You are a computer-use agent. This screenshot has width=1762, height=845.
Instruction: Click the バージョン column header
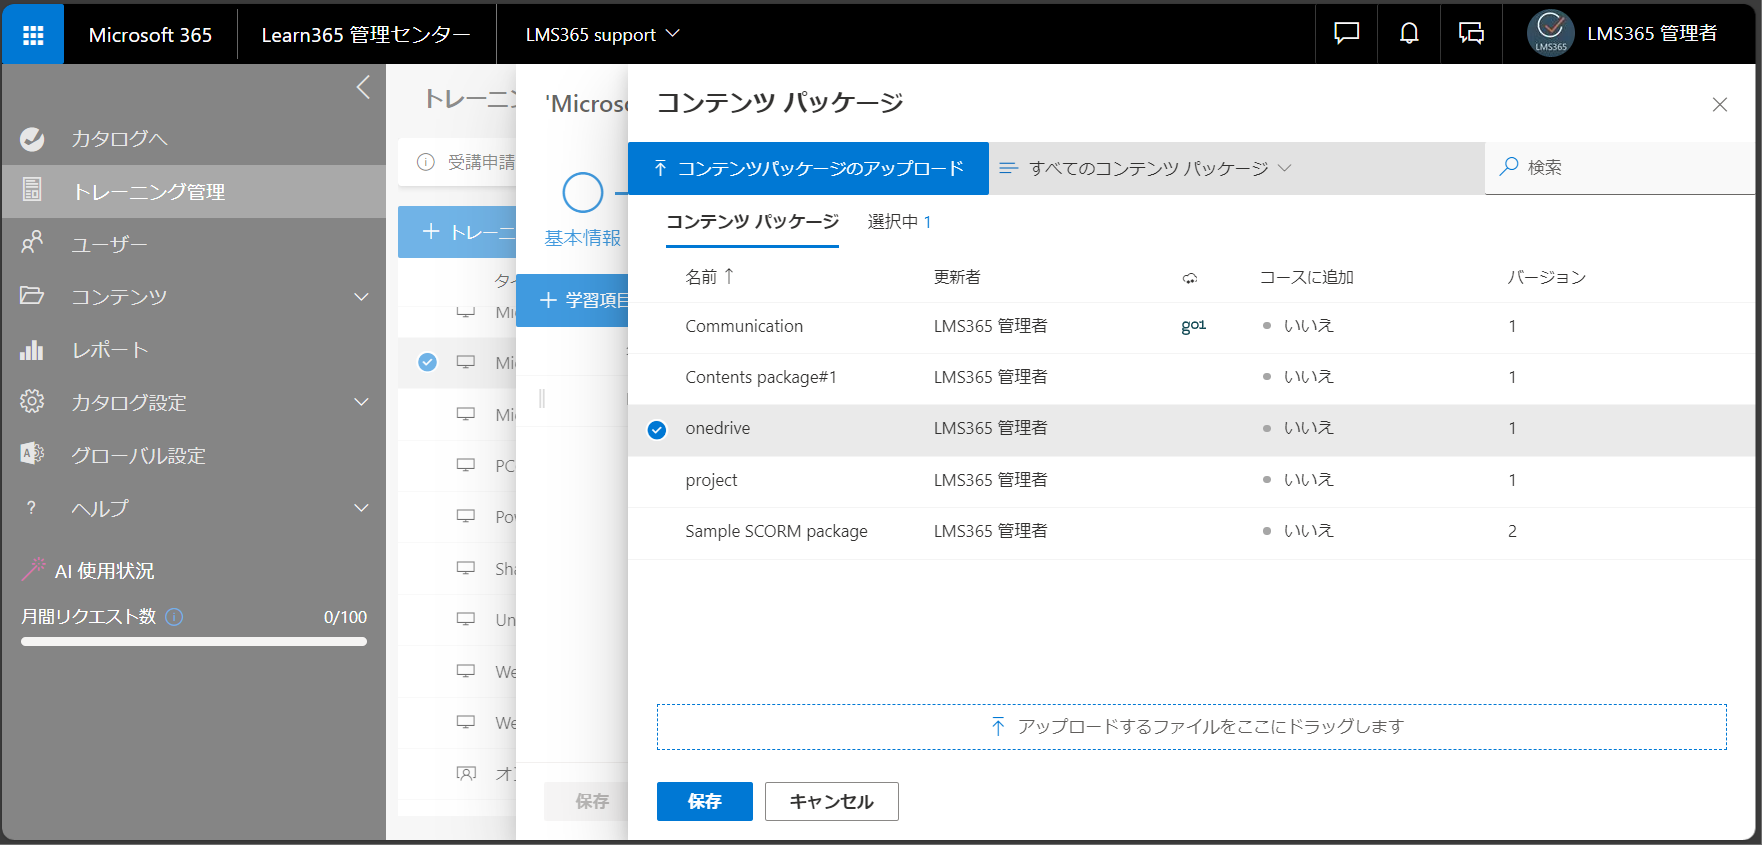point(1547,277)
